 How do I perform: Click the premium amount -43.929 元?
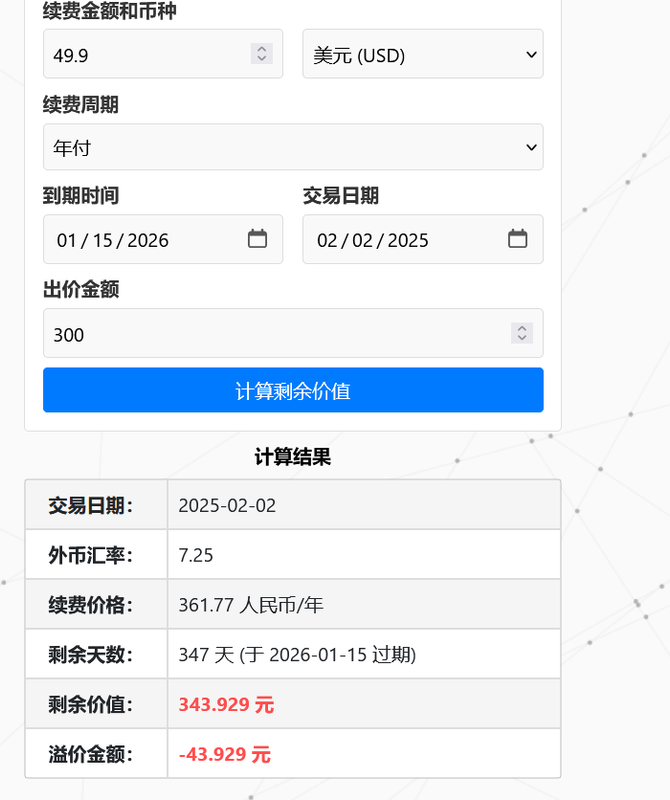coord(225,754)
